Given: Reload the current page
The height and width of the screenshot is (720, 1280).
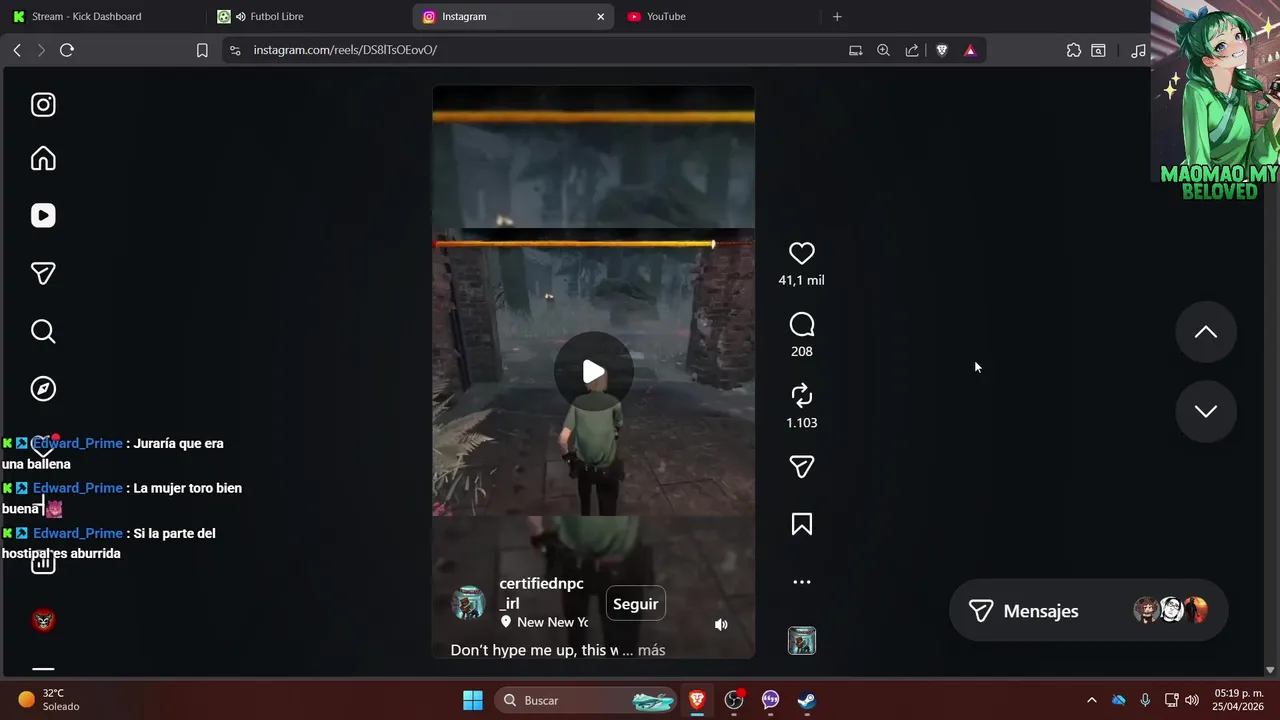Looking at the screenshot, I should click(x=67, y=50).
